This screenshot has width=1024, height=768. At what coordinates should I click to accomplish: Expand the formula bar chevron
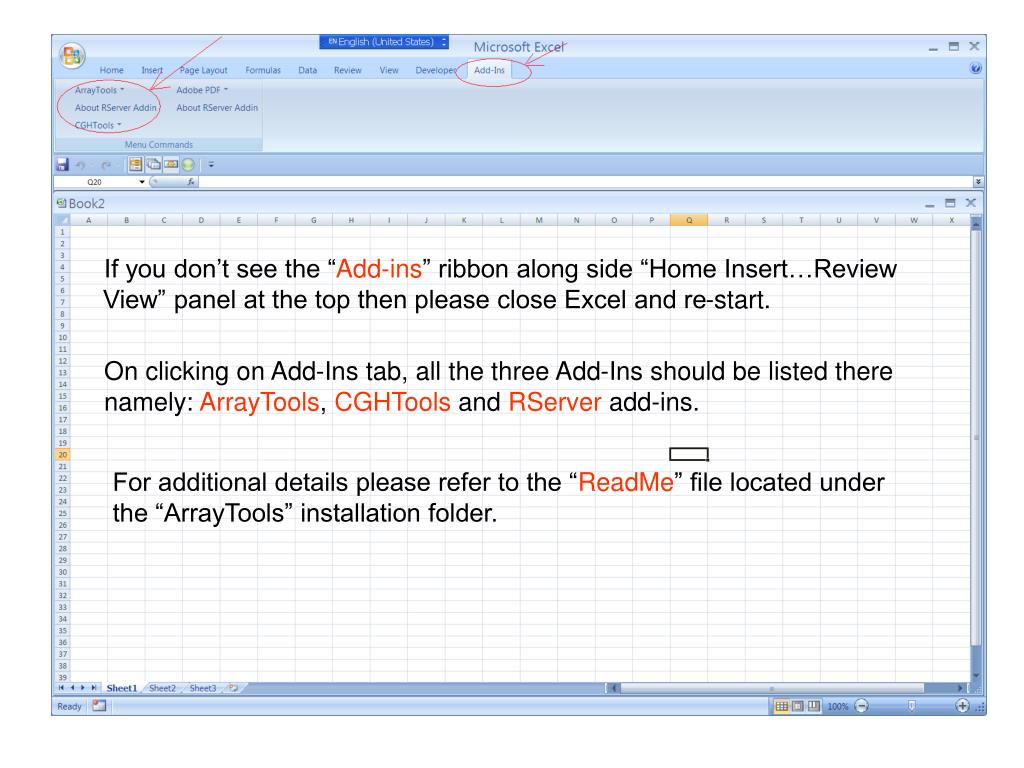[x=978, y=182]
